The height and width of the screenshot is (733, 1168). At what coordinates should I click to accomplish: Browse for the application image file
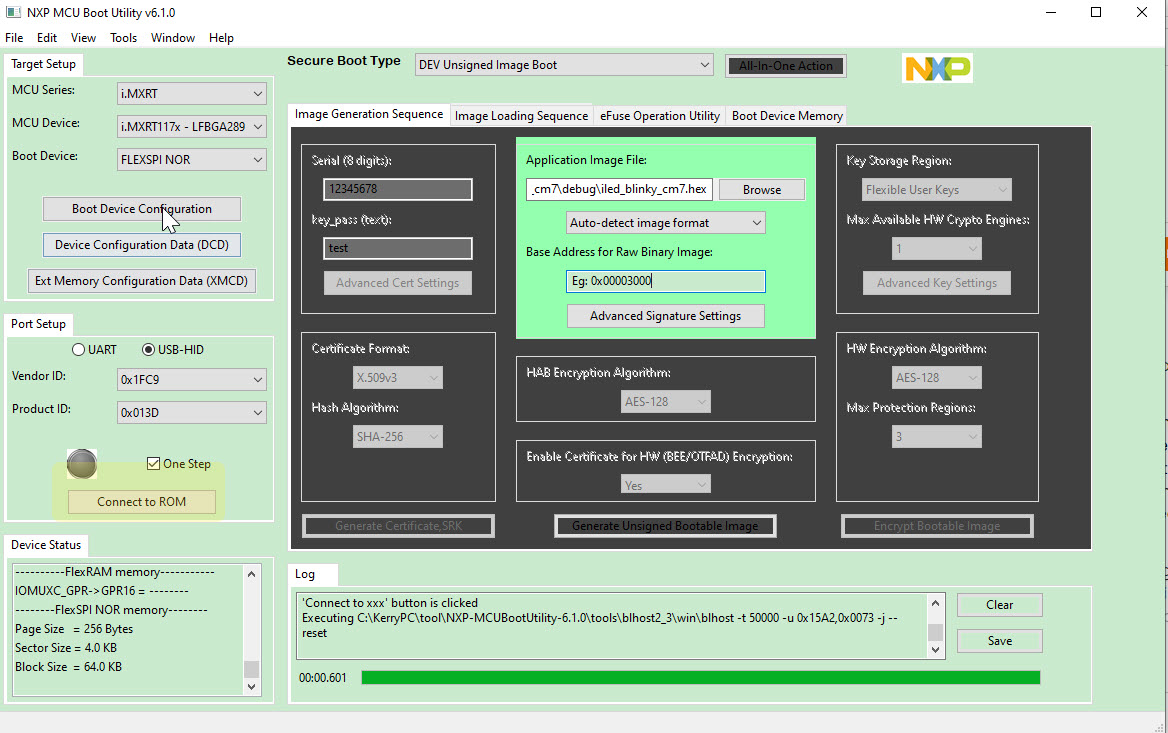761,189
